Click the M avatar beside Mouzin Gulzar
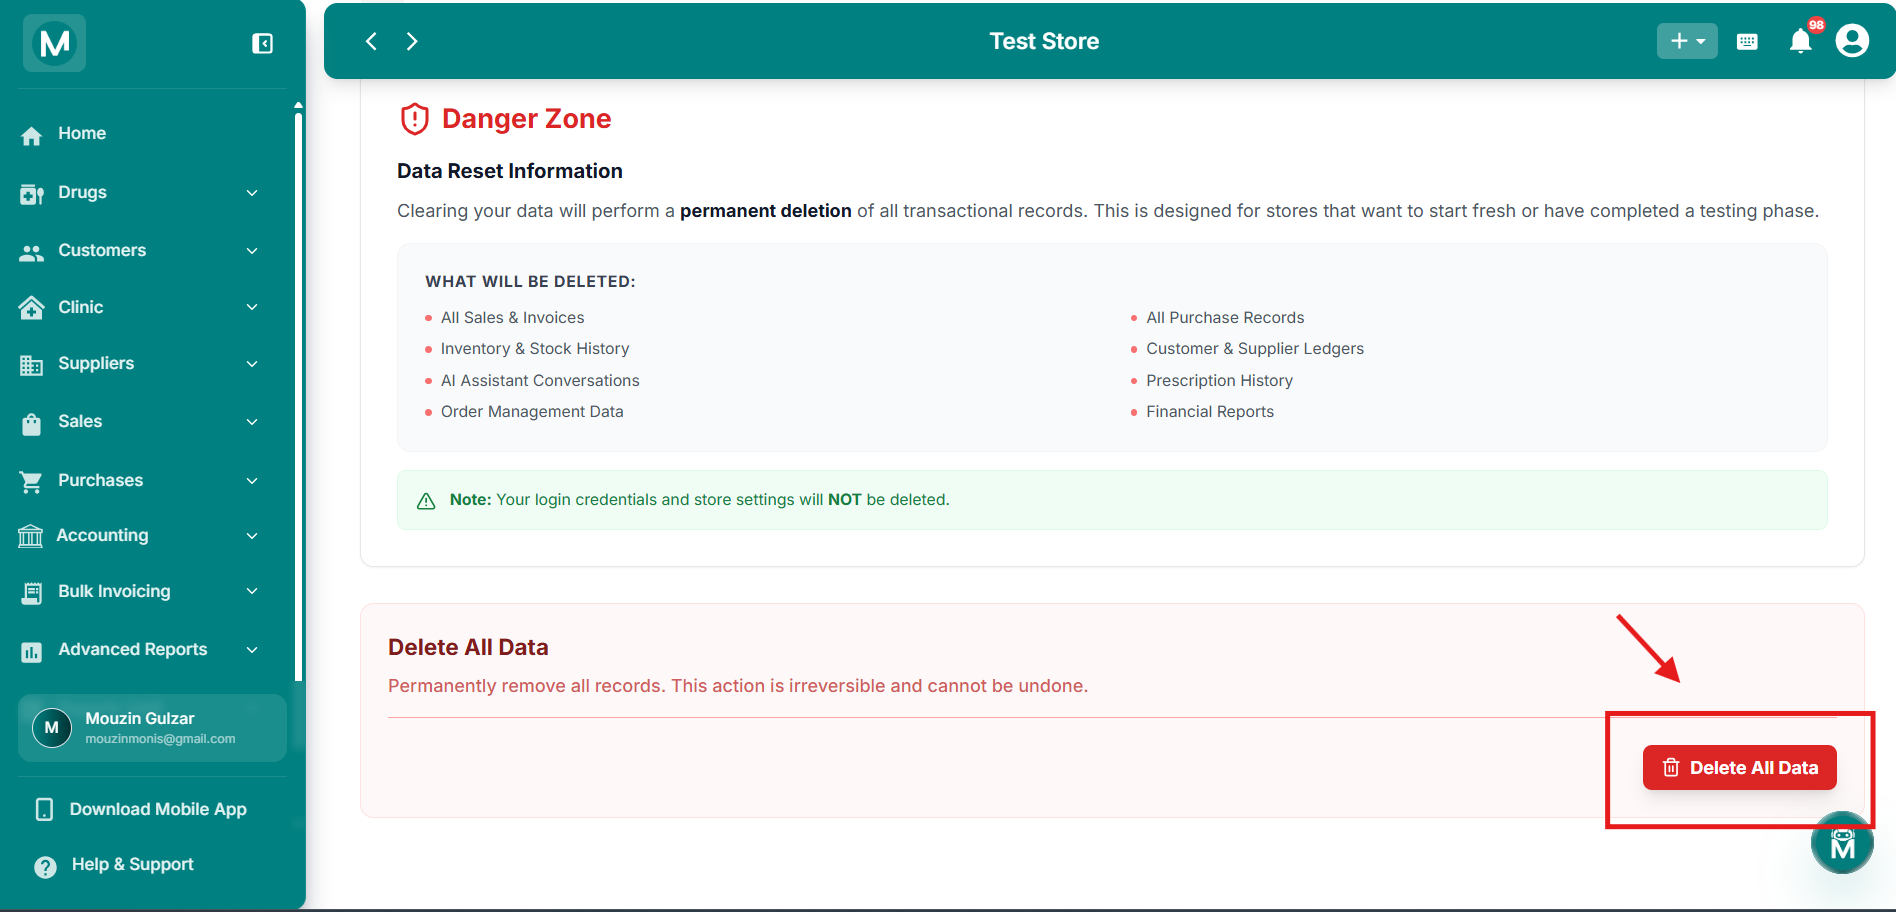Image resolution: width=1896 pixels, height=912 pixels. point(52,728)
